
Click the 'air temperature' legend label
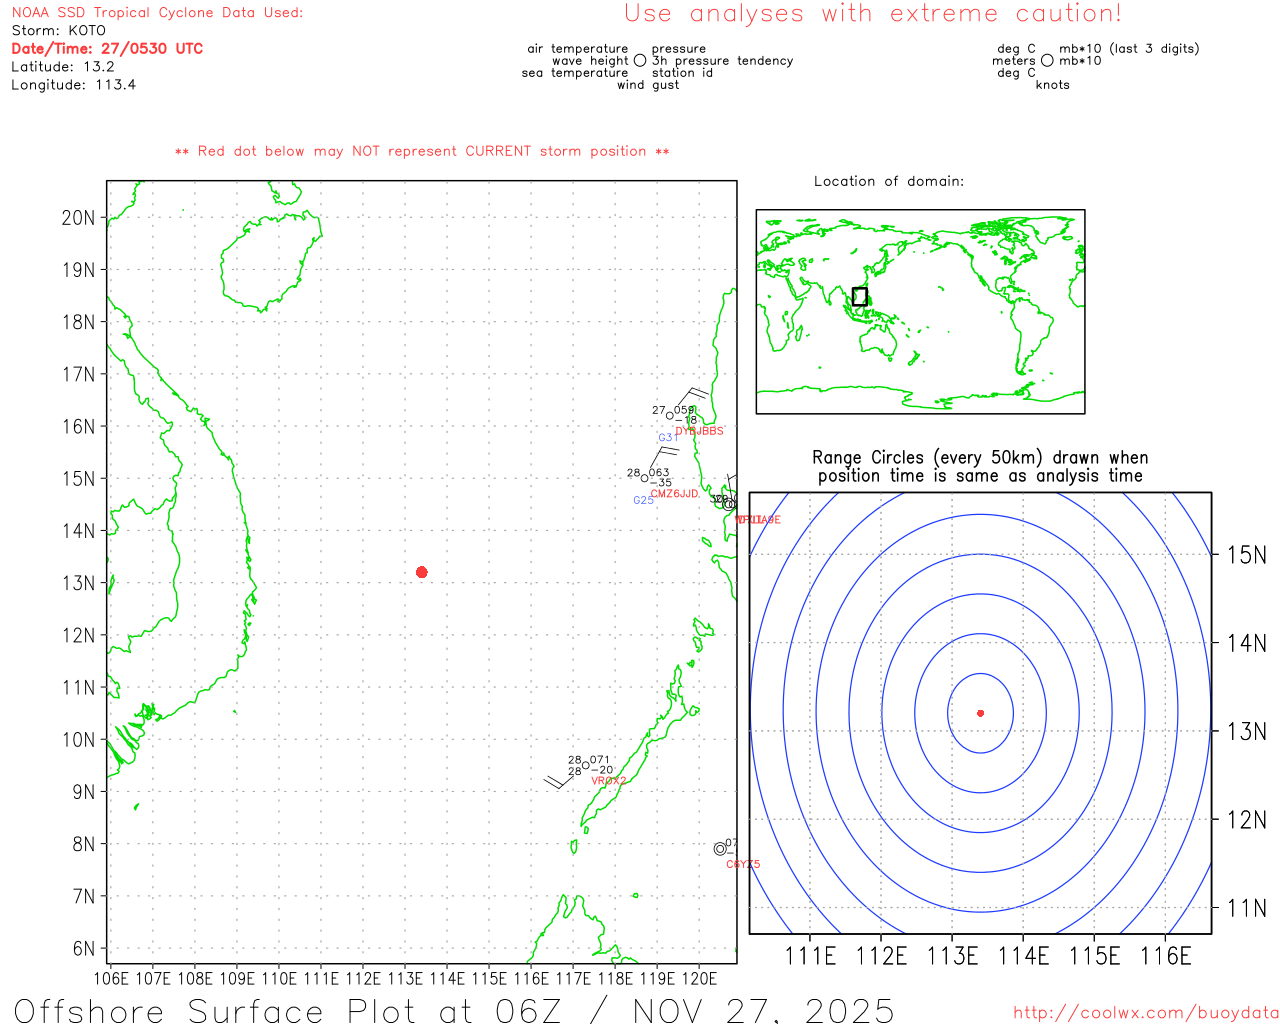pos(578,48)
